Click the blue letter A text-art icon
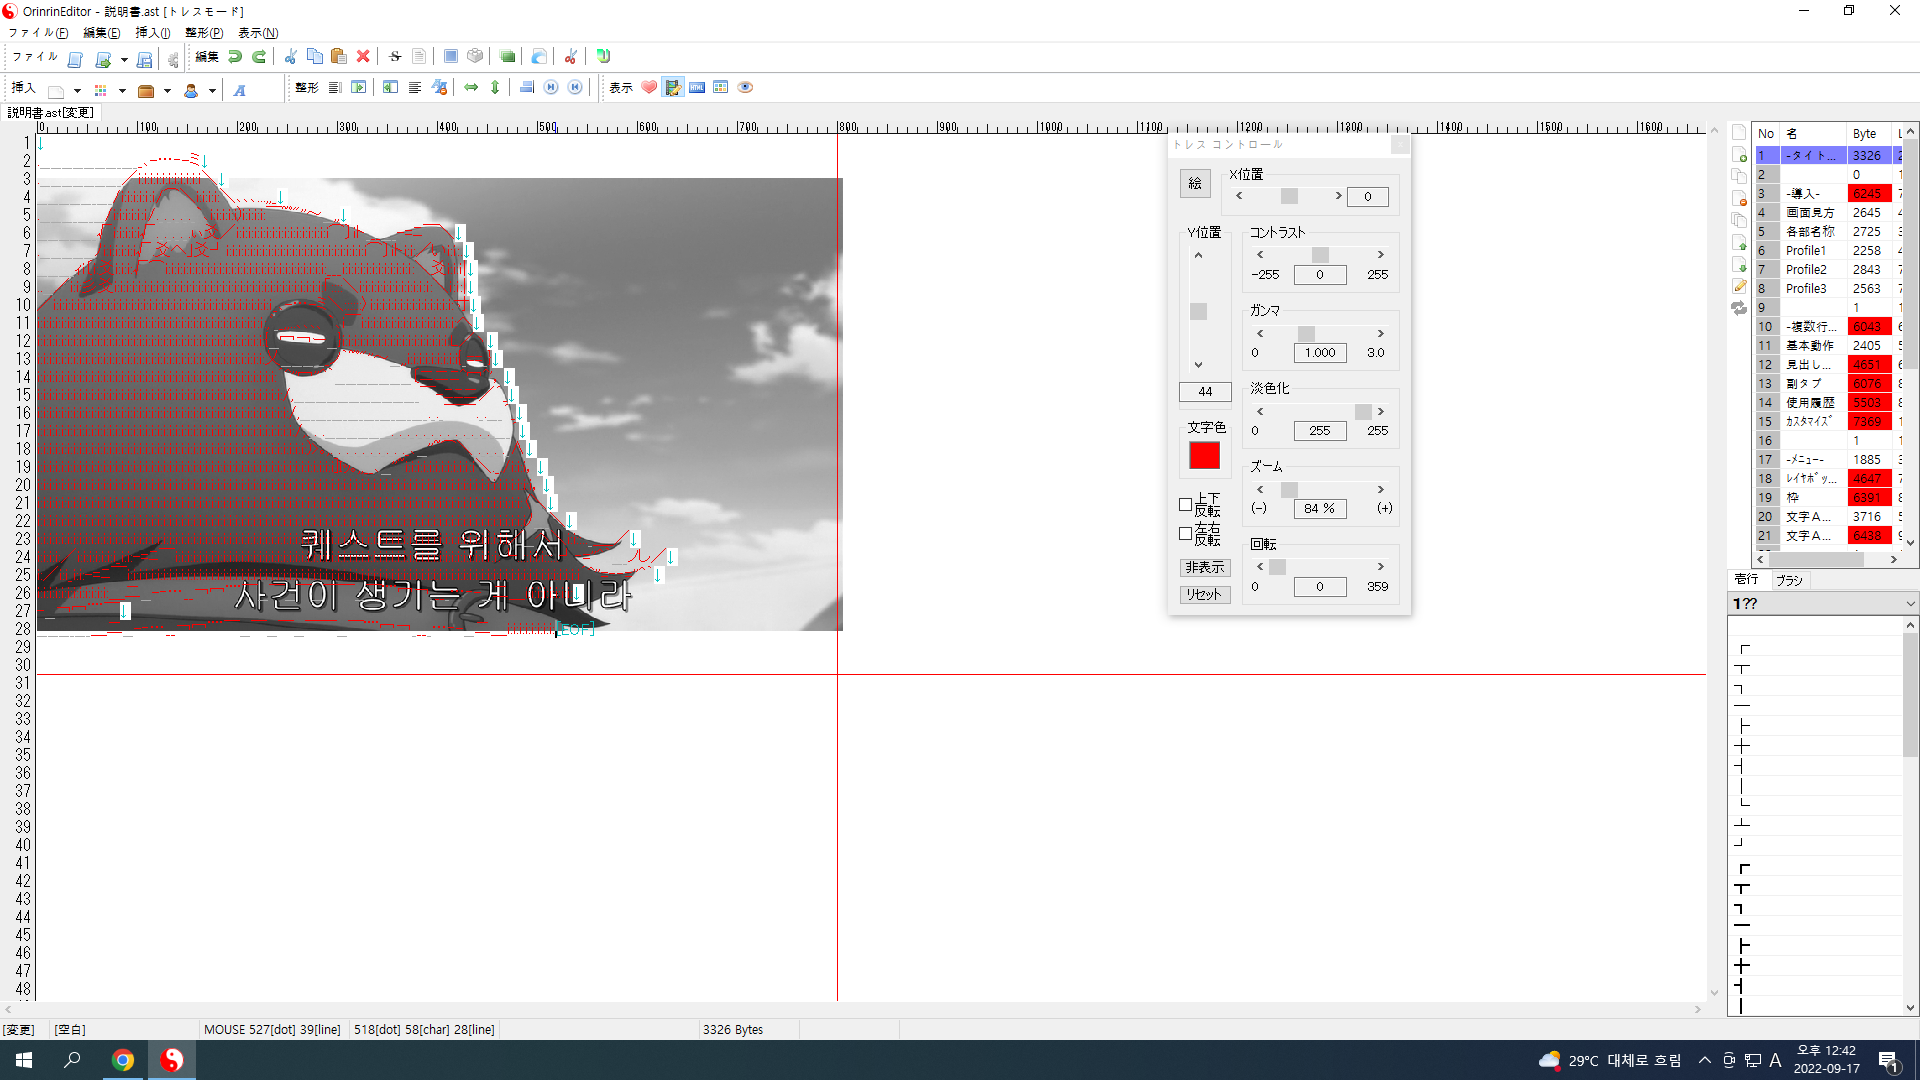Image resolution: width=1920 pixels, height=1080 pixels. 240,91
